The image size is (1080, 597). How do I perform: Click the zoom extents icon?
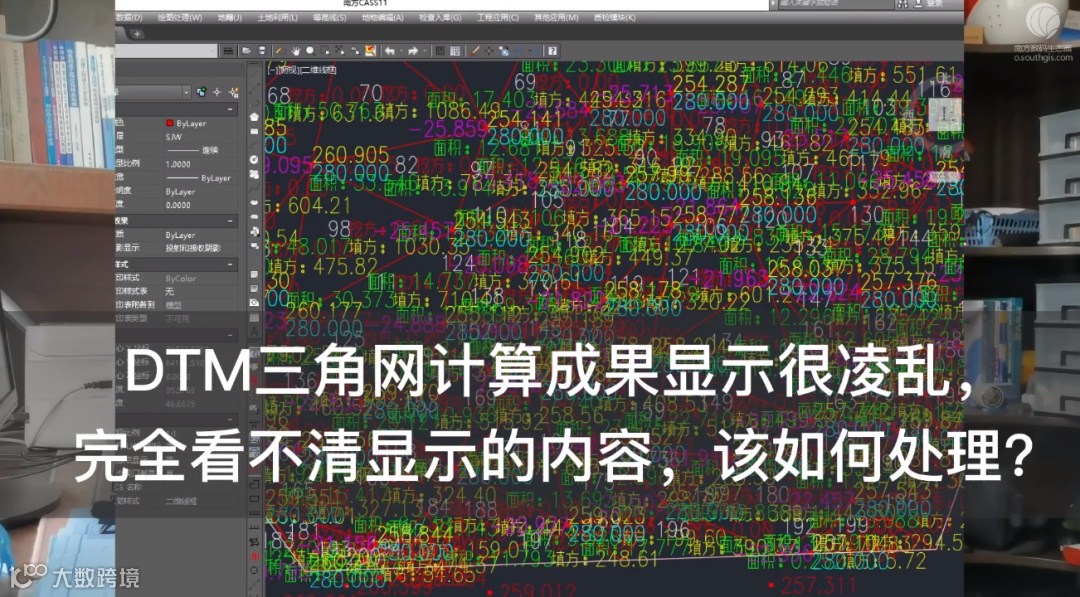(x=340, y=51)
